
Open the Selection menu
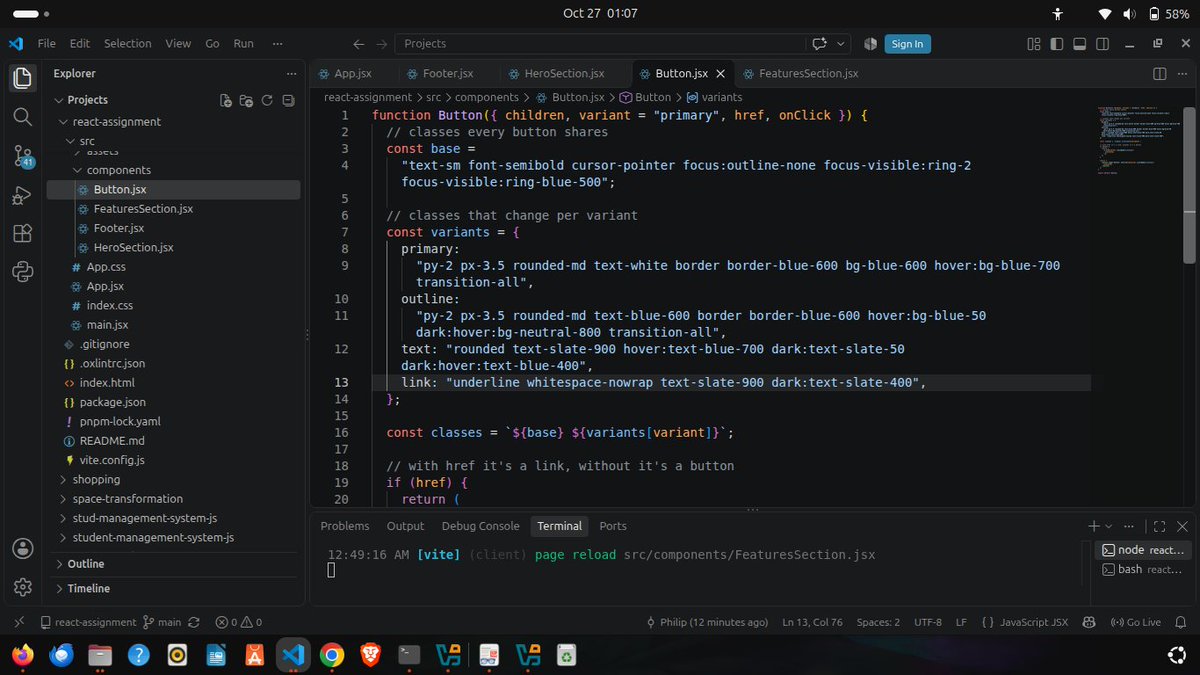128,44
